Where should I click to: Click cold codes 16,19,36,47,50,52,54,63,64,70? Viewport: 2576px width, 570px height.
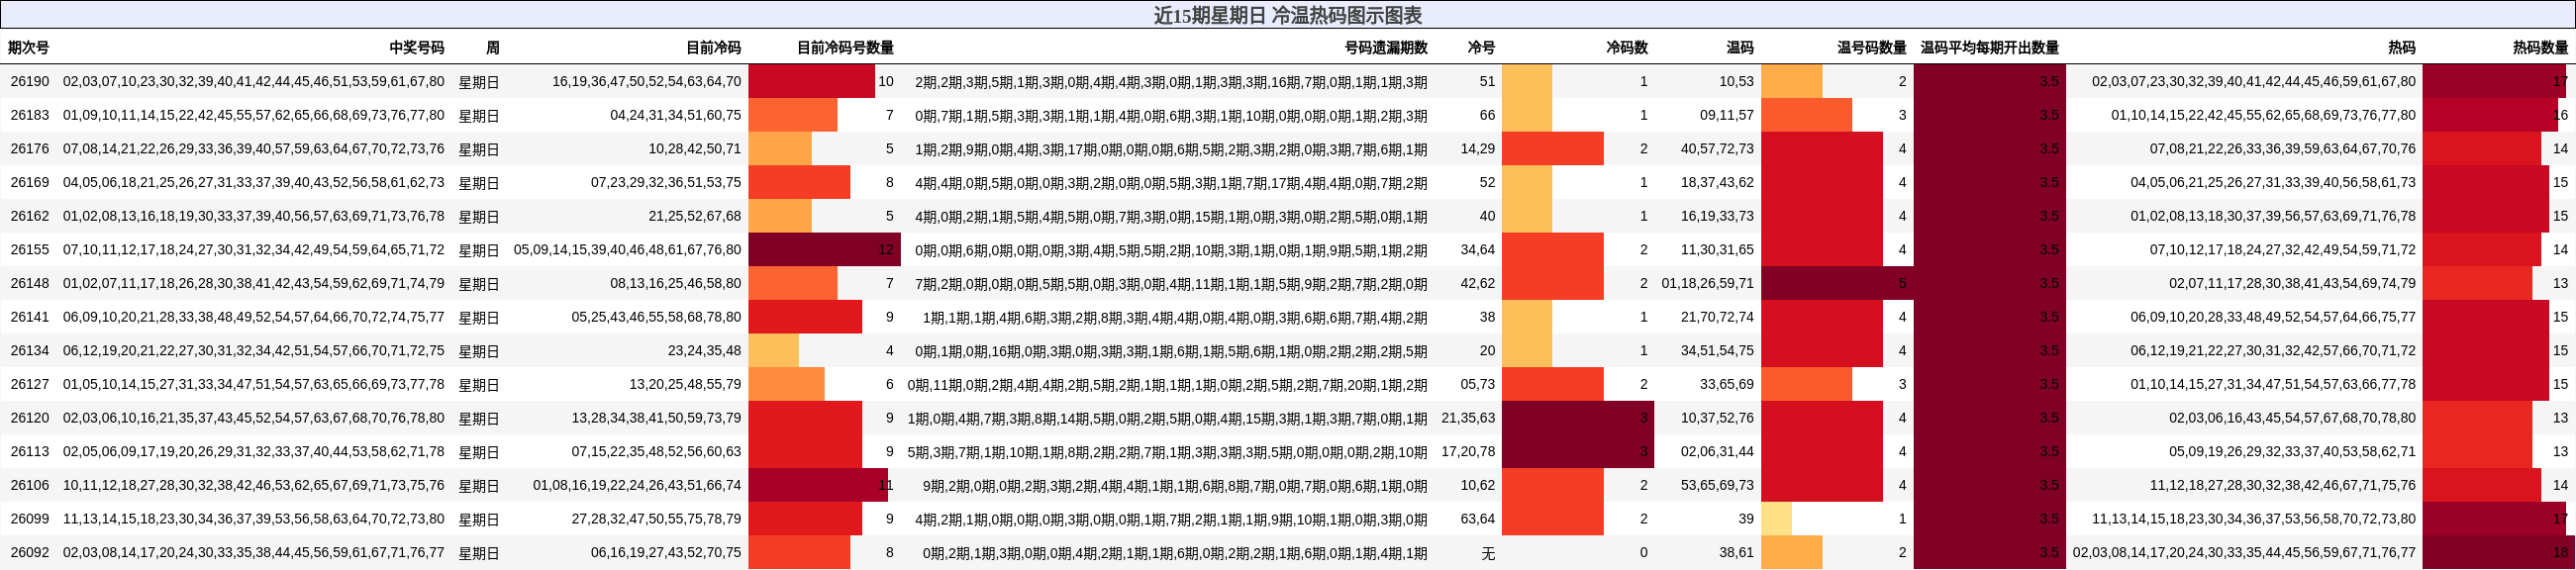tap(647, 81)
